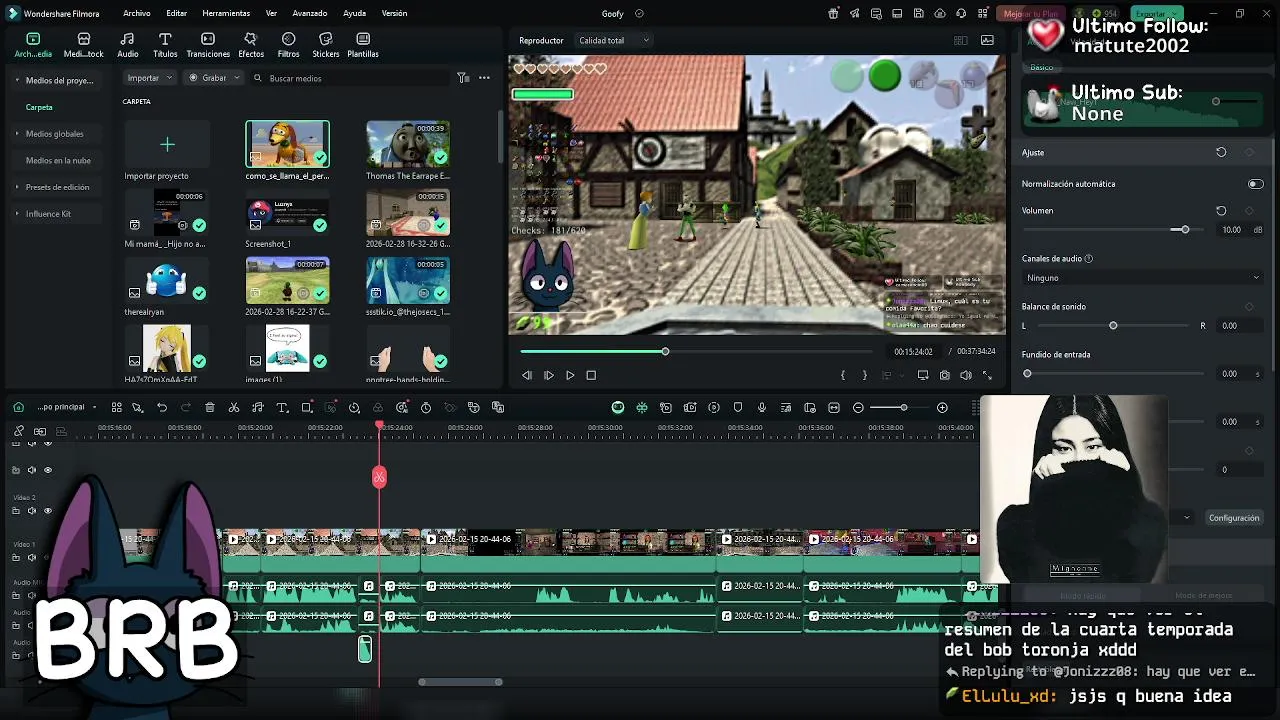Click the filter icon in media panel
Viewport: 1280px width, 720px height.
pyautogui.click(x=463, y=78)
